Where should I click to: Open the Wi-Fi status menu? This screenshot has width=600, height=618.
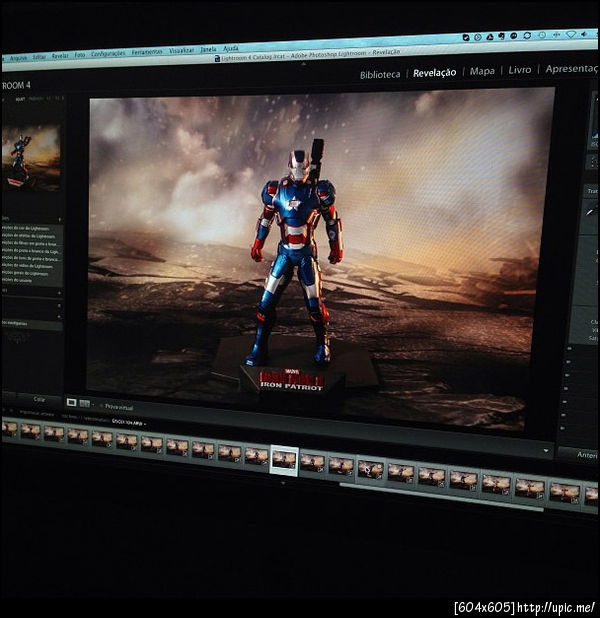[x=571, y=35]
